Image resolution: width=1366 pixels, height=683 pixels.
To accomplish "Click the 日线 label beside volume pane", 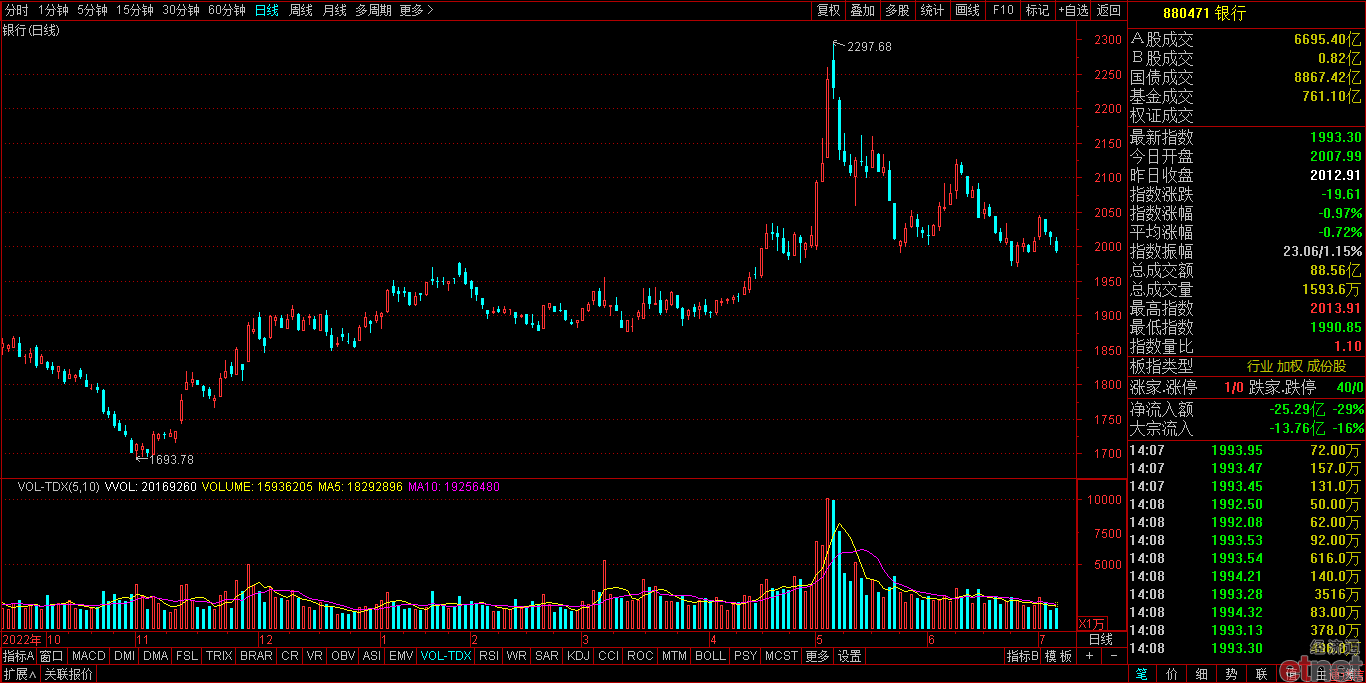I will [1100, 639].
